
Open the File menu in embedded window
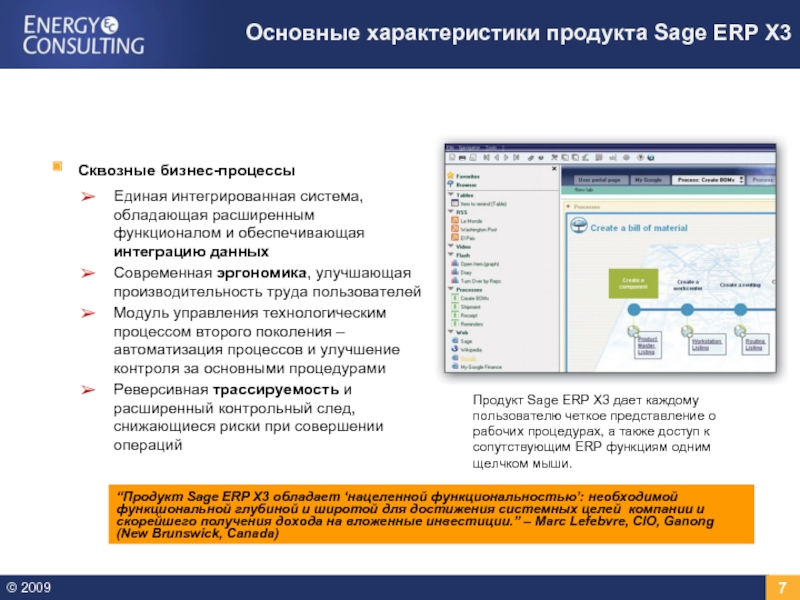coord(450,147)
